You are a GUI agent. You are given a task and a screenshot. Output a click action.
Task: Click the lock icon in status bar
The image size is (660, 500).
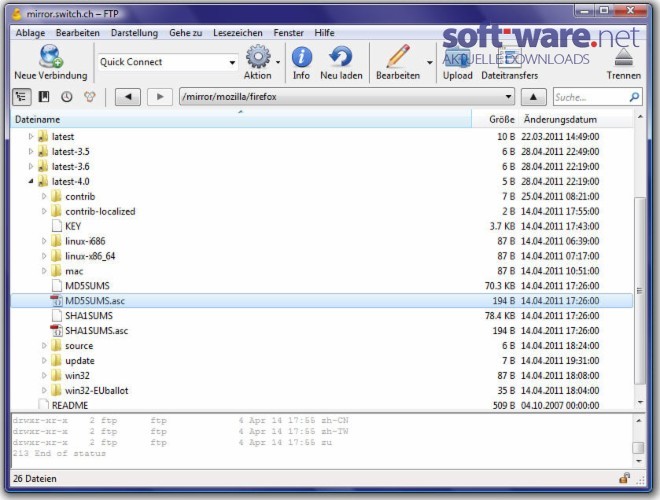[624, 478]
